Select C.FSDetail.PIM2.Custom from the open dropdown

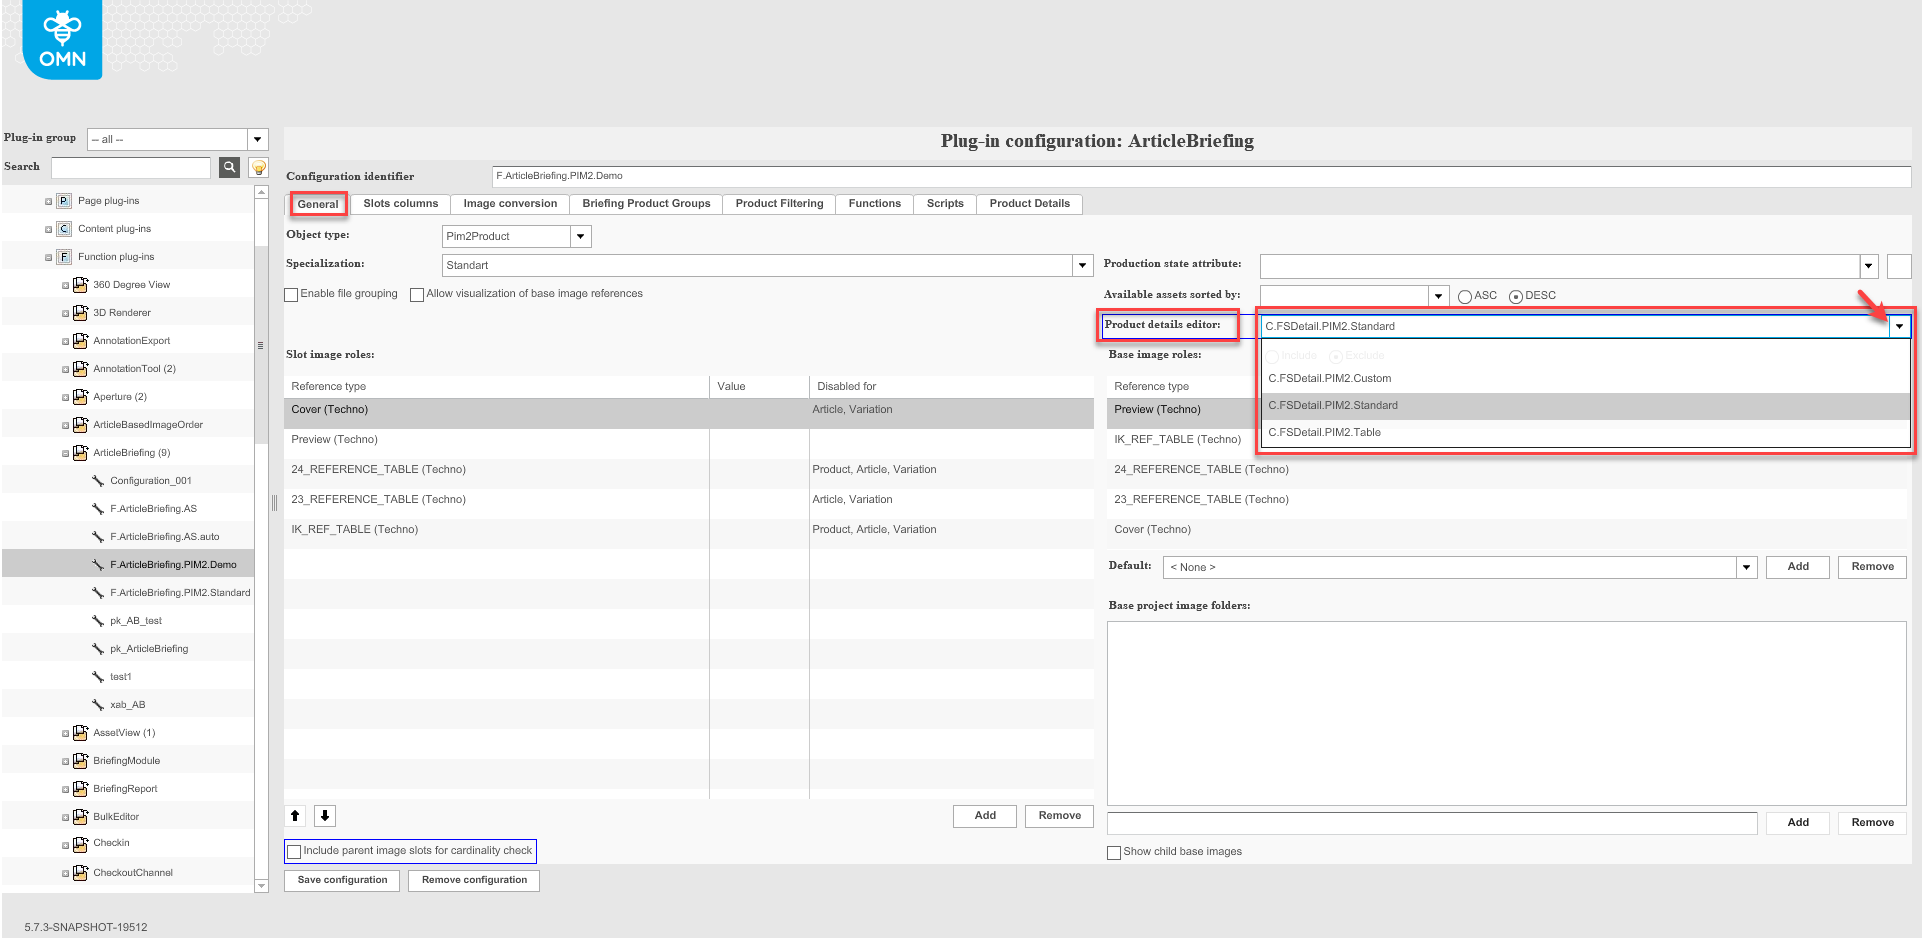point(1329,378)
